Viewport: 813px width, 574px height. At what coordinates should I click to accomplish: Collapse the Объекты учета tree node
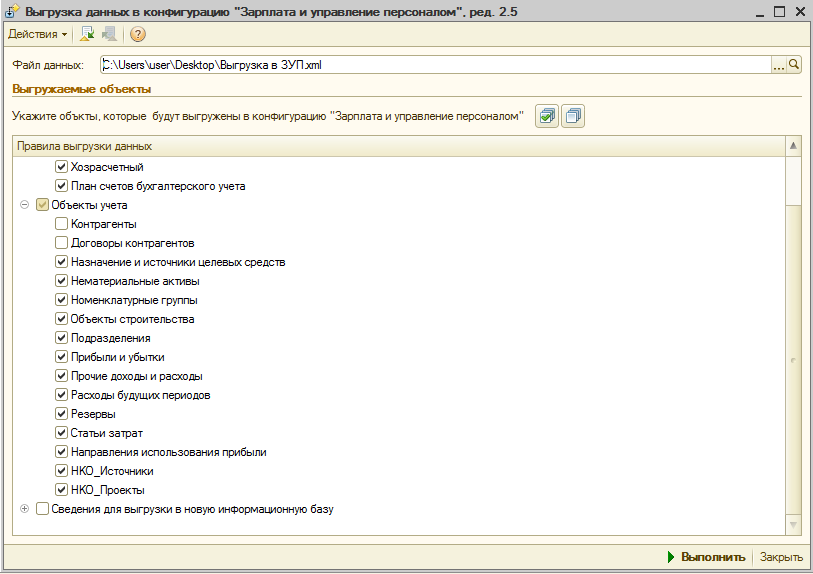click(24, 205)
